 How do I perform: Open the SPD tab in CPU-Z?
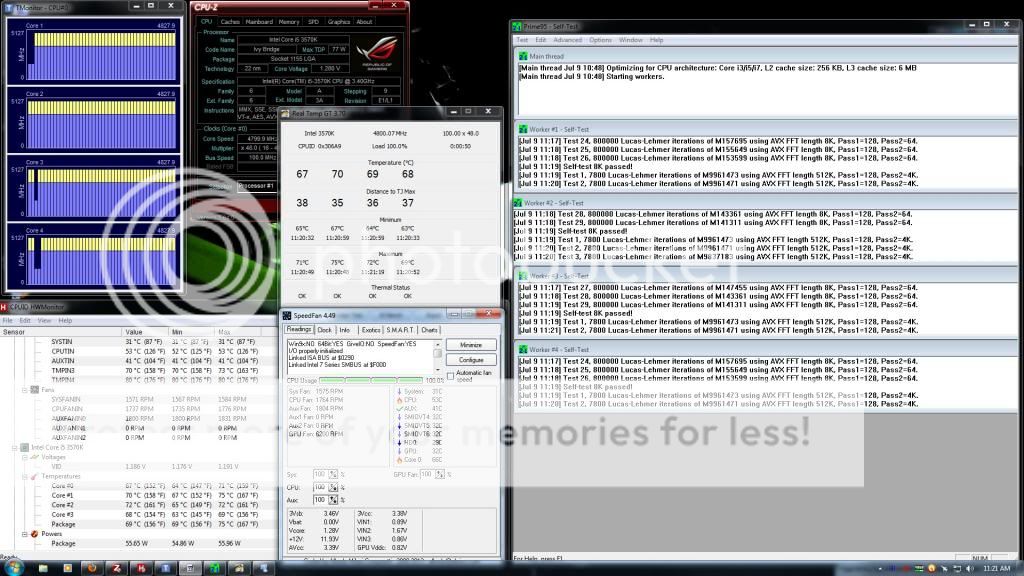(313, 22)
